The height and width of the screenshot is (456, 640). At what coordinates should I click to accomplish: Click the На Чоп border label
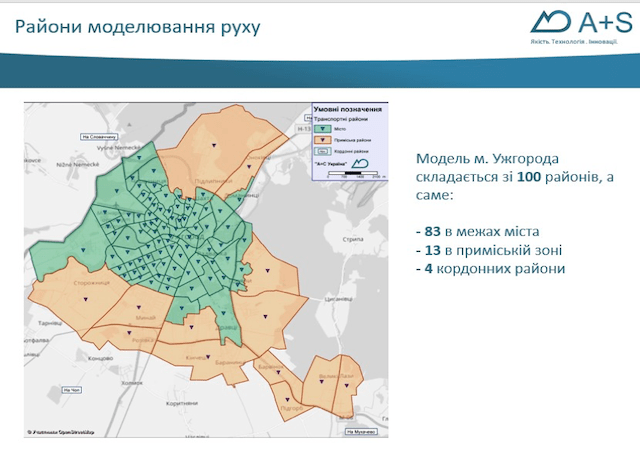69,389
